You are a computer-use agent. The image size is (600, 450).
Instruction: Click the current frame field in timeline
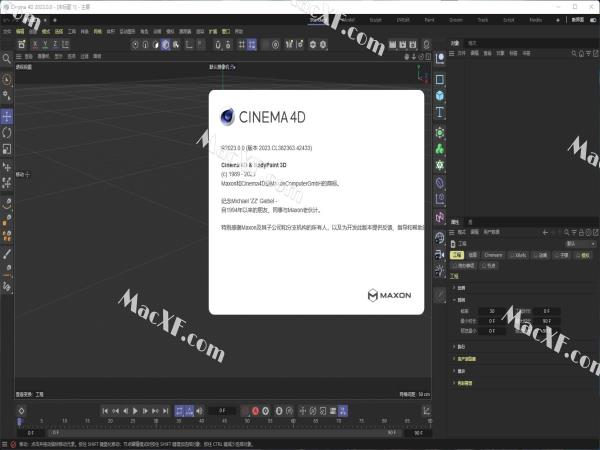coord(222,410)
